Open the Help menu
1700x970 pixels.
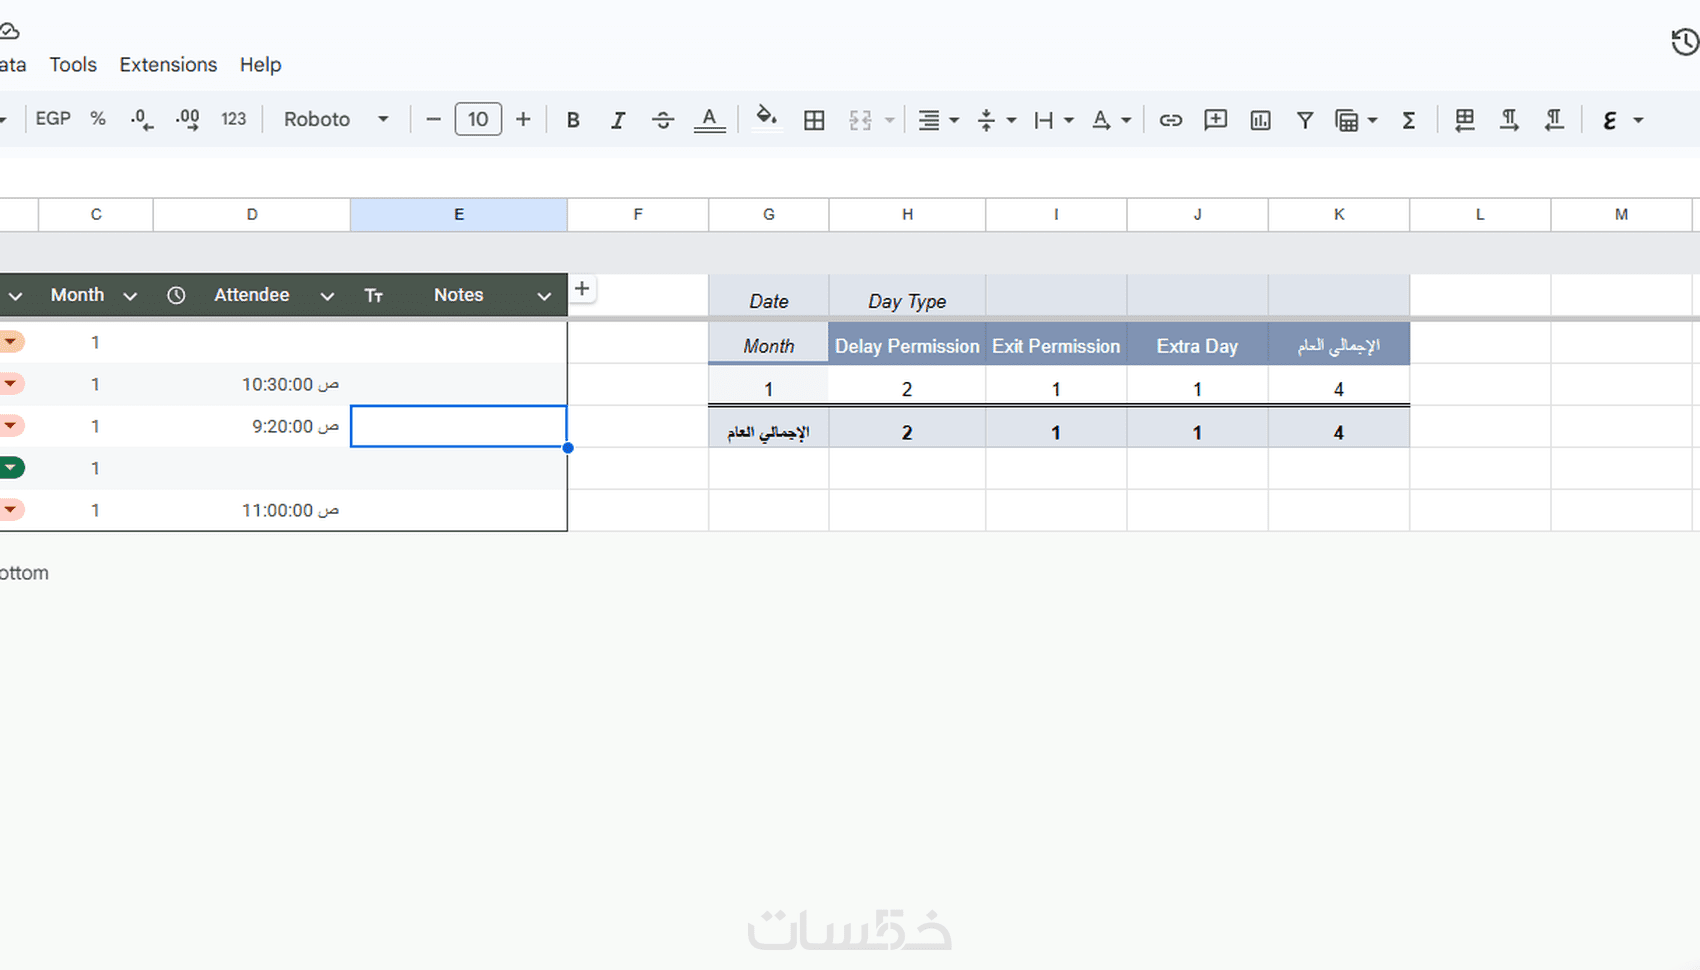pos(260,64)
